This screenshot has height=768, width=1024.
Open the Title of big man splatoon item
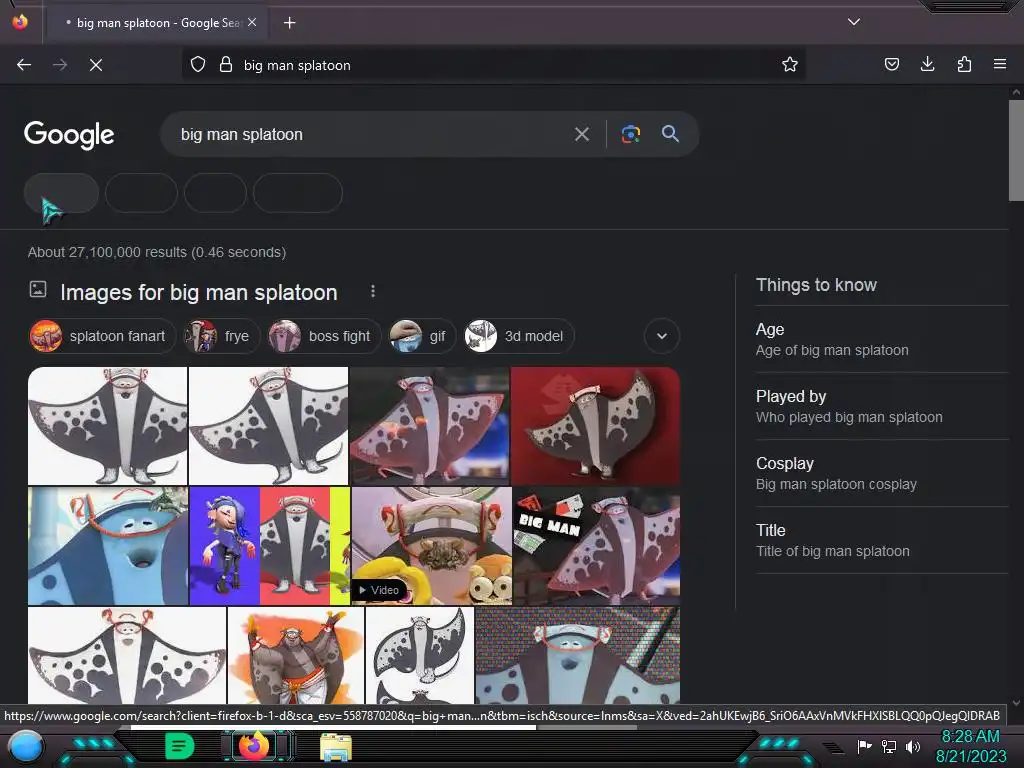[882, 540]
